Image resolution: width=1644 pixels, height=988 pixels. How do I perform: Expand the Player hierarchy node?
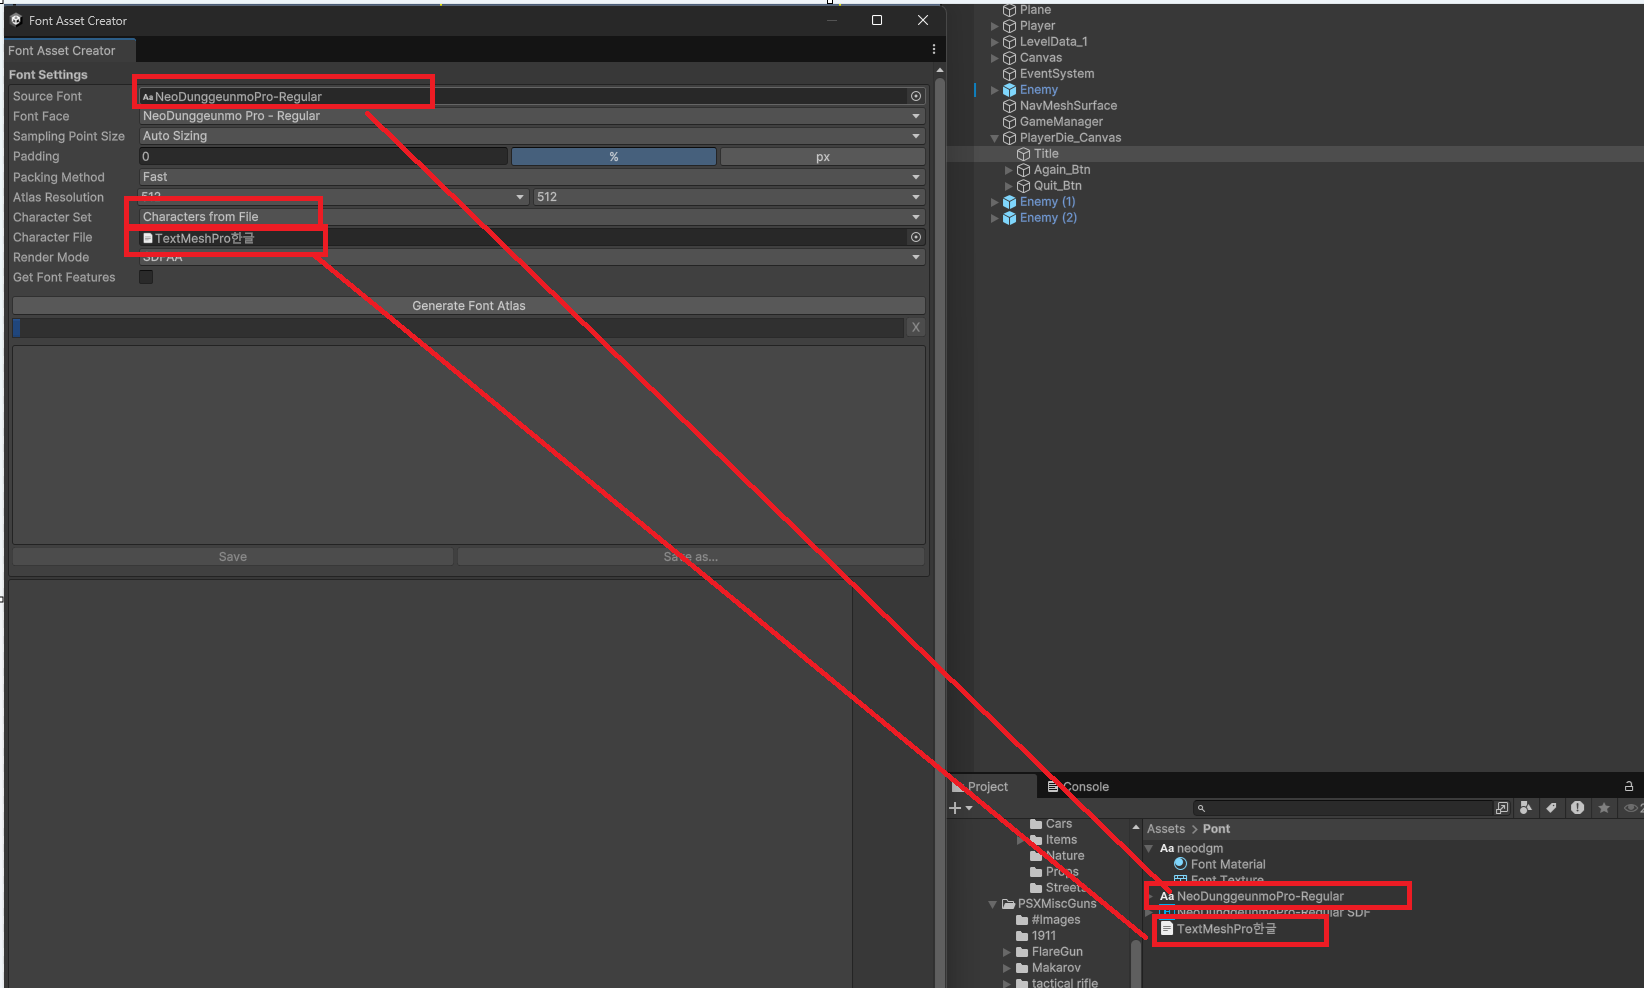point(994,26)
